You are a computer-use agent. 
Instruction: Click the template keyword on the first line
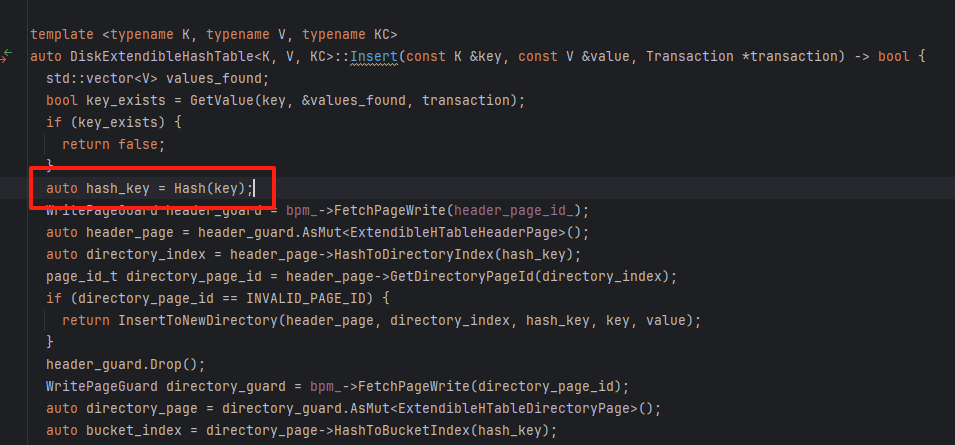click(x=63, y=34)
